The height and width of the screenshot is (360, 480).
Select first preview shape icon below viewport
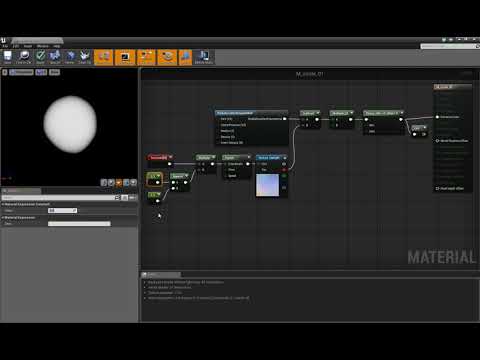pyautogui.click(x=104, y=182)
